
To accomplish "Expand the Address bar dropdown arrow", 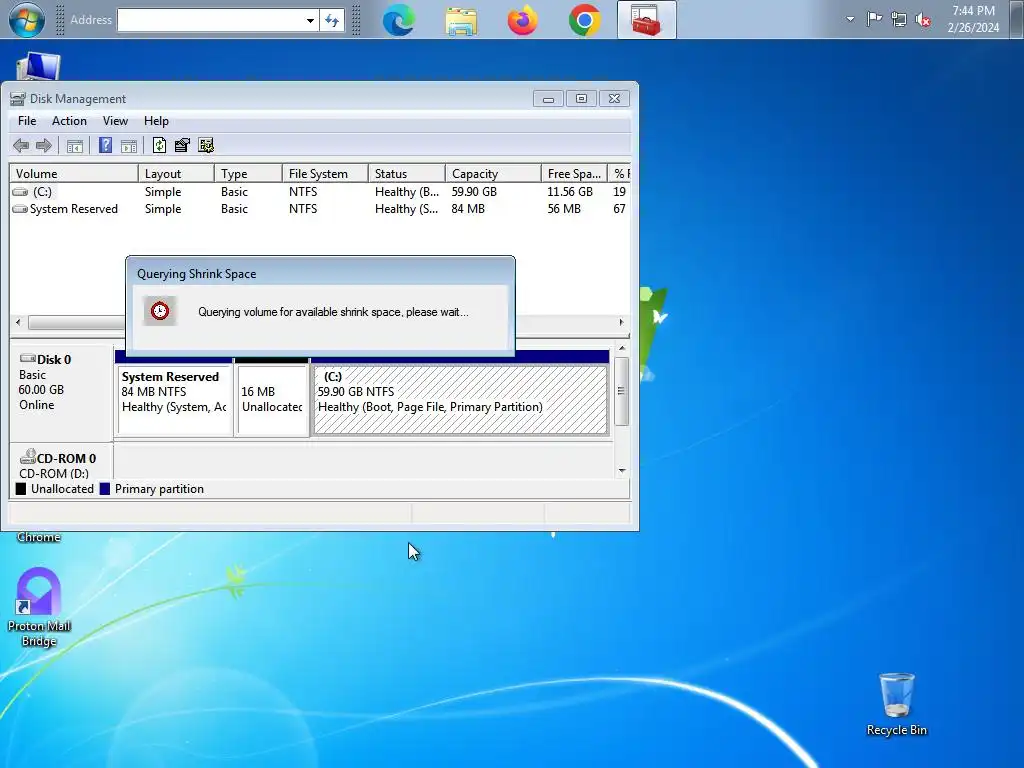I will [310, 20].
